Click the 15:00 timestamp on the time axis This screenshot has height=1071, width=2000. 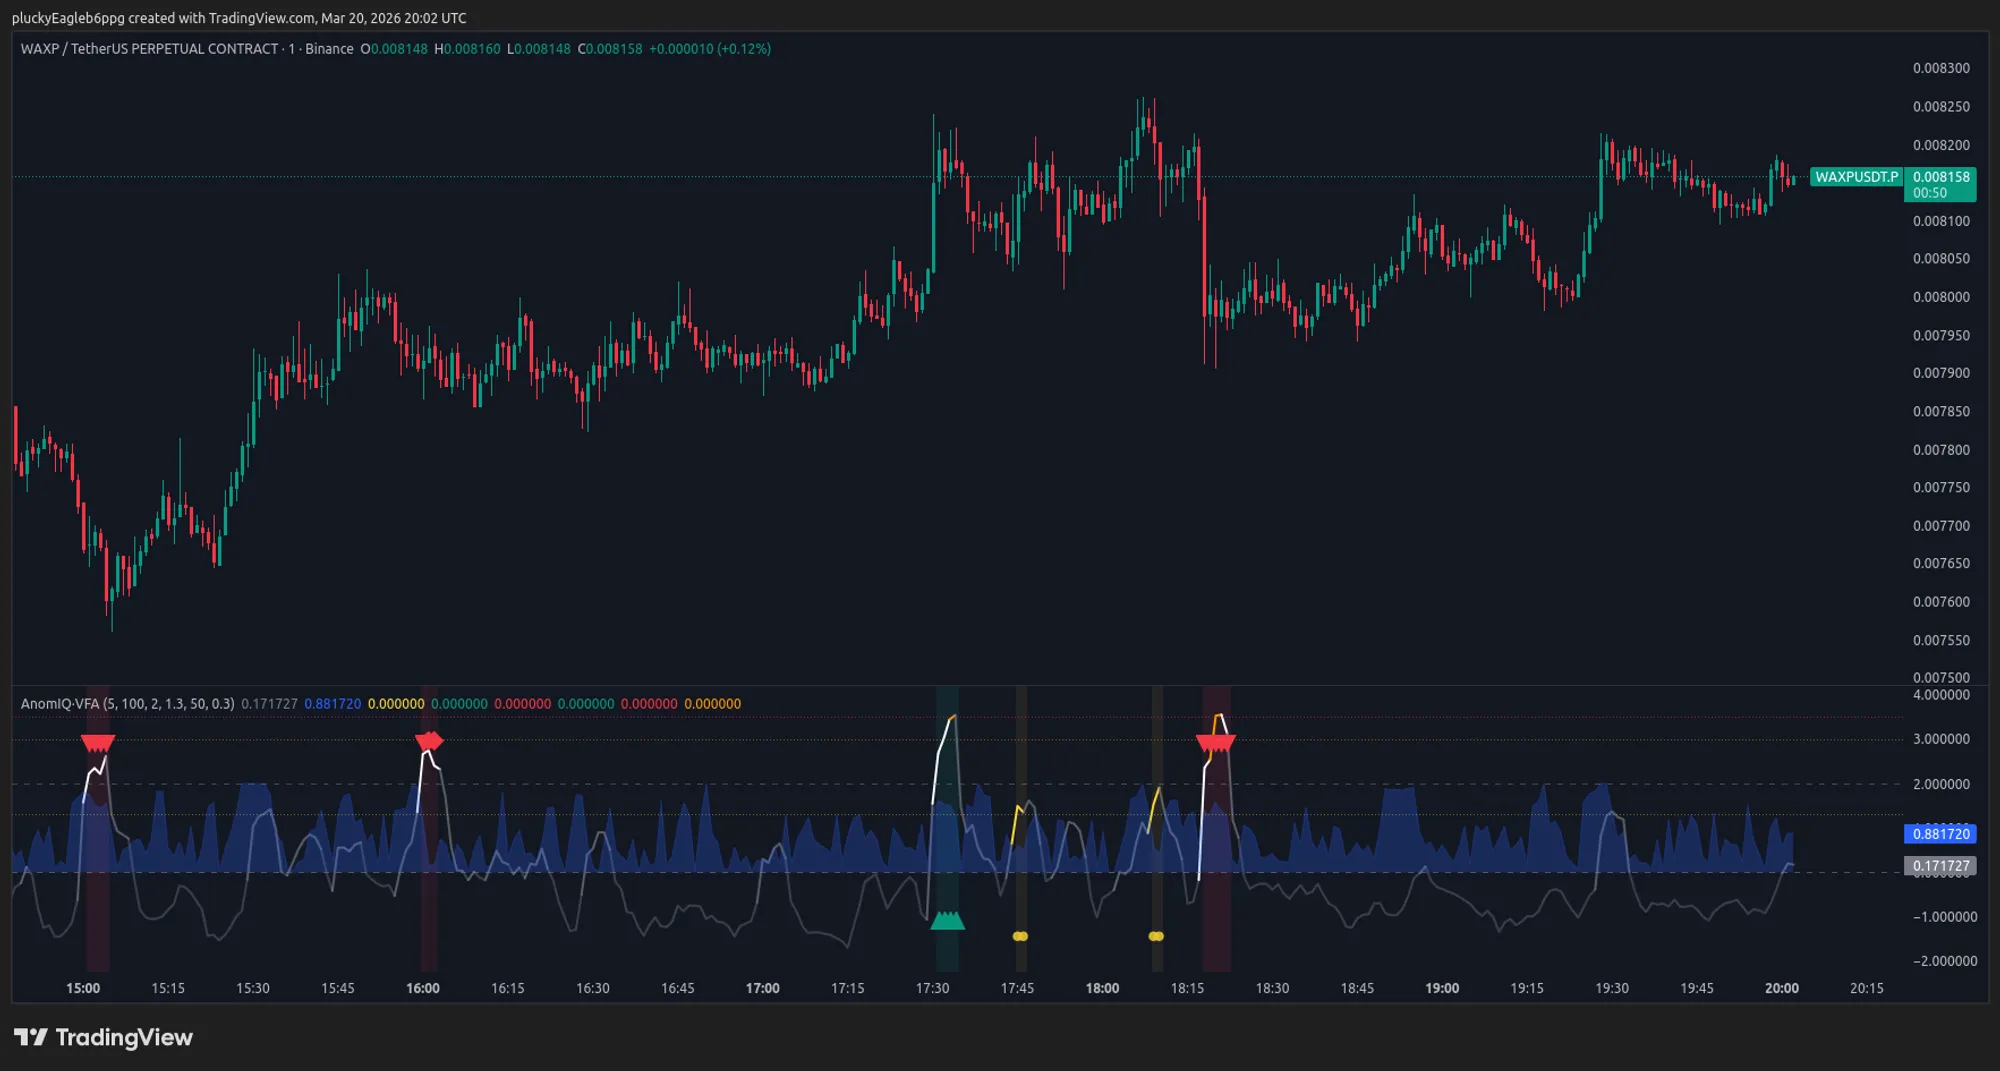pos(84,987)
